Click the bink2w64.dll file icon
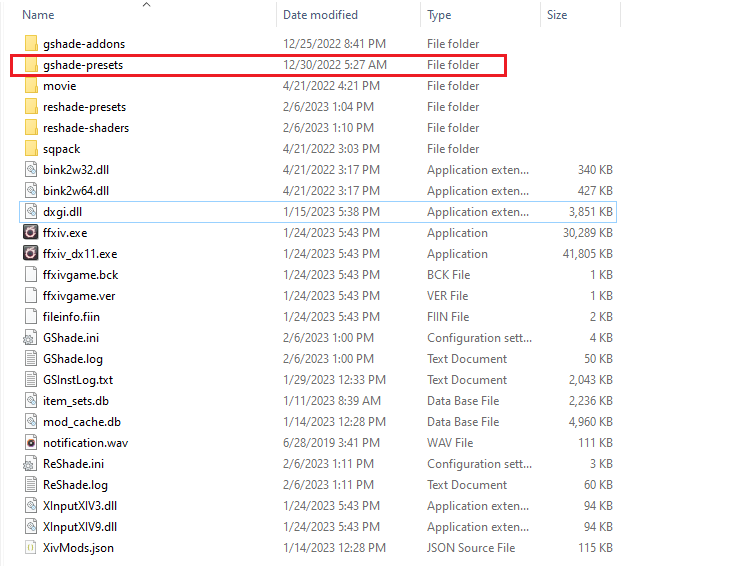Image resolution: width=742 pixels, height=566 pixels. pyautogui.click(x=31, y=191)
